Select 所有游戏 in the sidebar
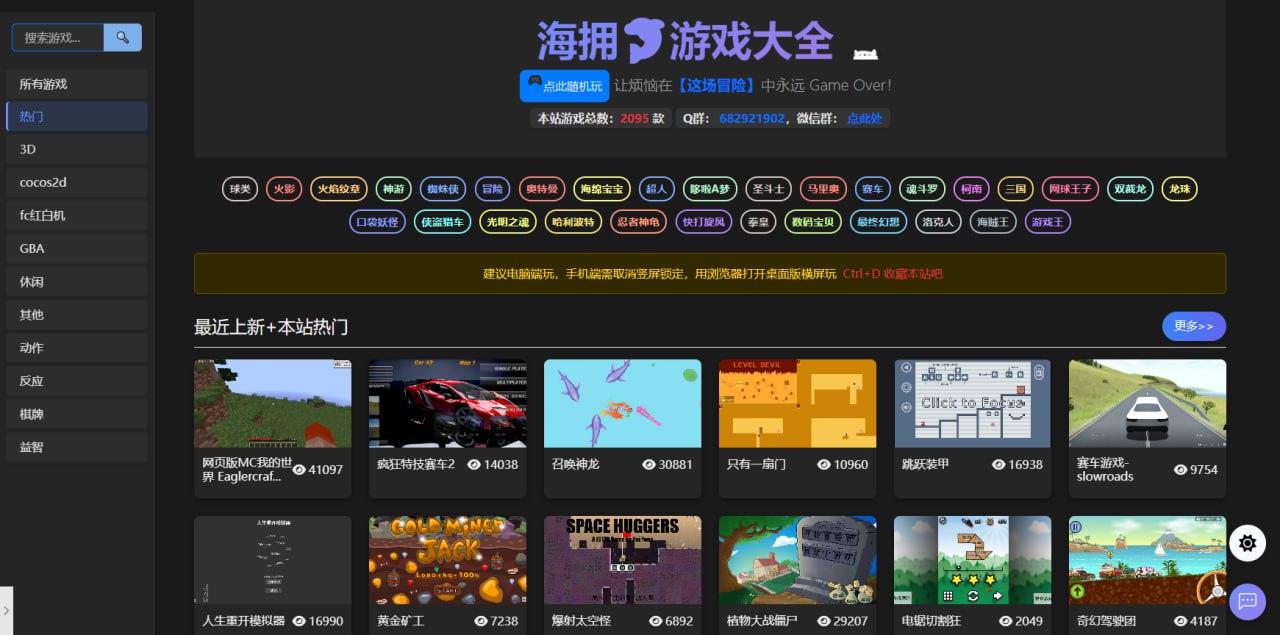 (76, 84)
